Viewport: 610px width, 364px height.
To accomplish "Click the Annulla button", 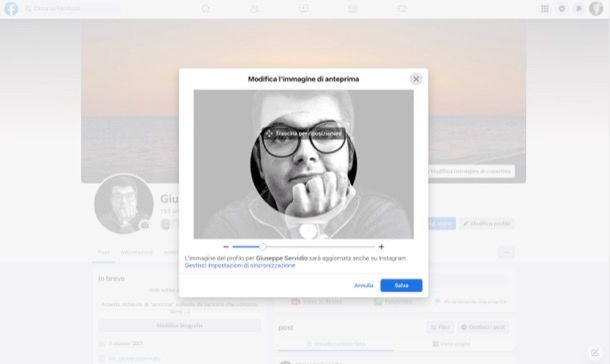I will pos(363,285).
